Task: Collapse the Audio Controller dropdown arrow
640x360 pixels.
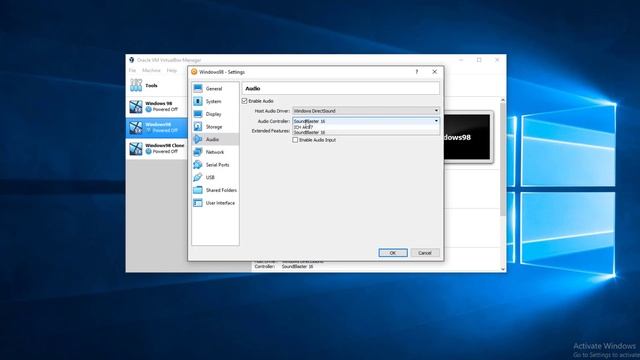Action: click(x=436, y=121)
